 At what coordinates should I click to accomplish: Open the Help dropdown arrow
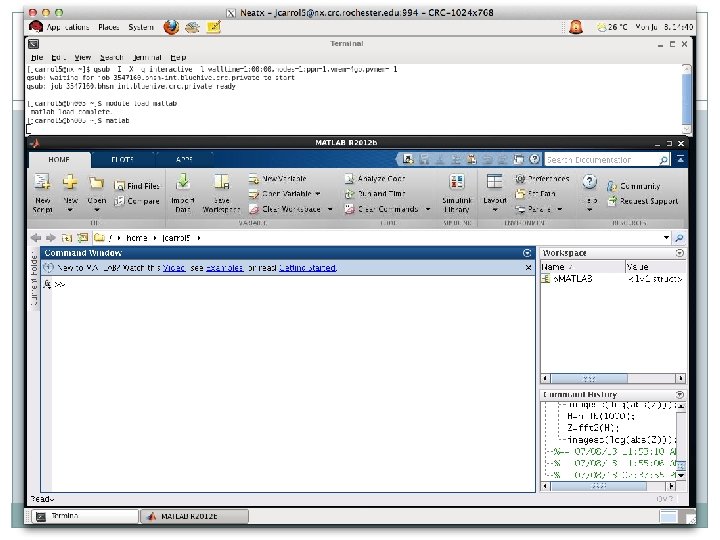[590, 210]
